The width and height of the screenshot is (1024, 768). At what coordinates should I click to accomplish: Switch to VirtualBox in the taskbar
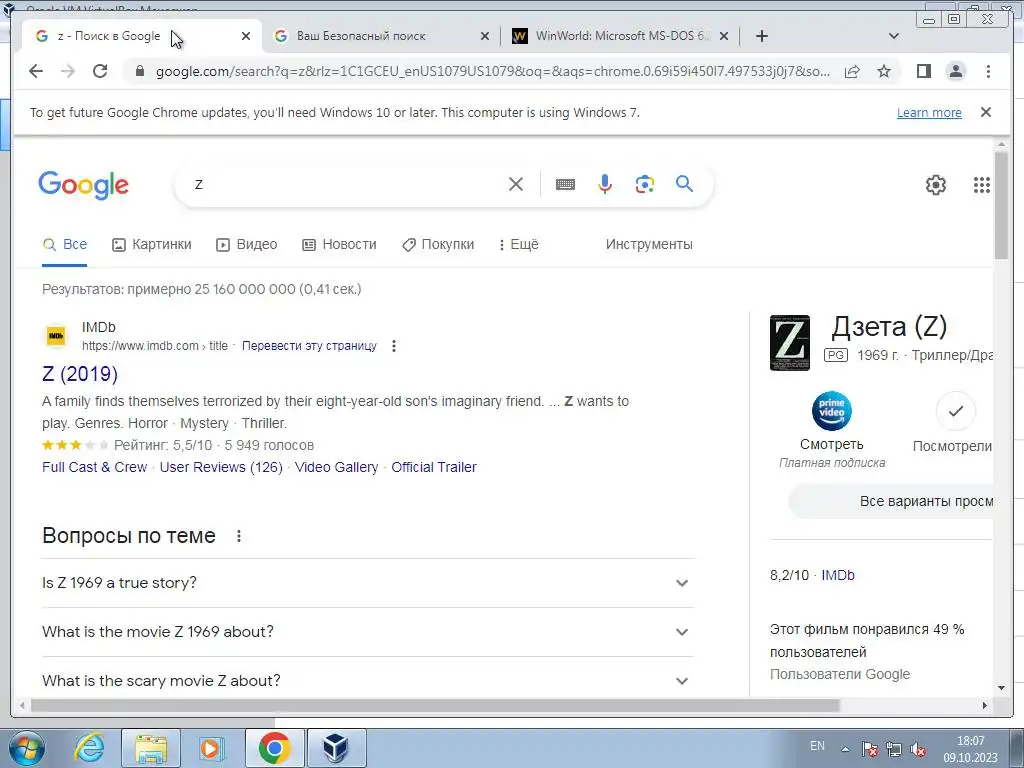336,748
